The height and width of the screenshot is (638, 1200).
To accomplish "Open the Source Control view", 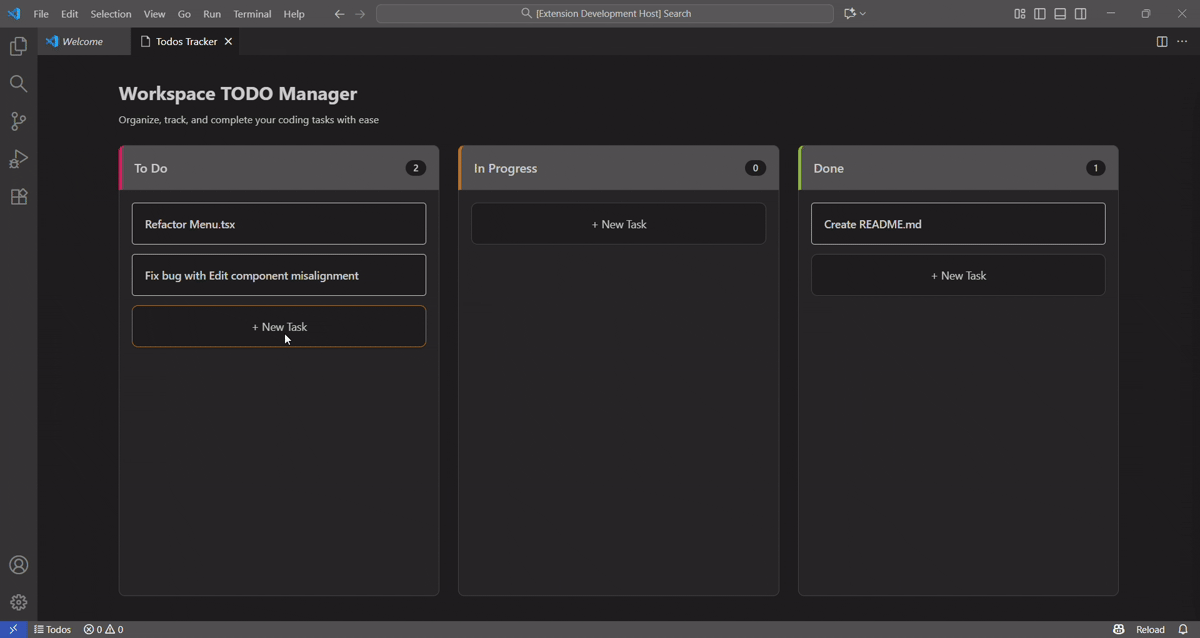I will pos(18,121).
